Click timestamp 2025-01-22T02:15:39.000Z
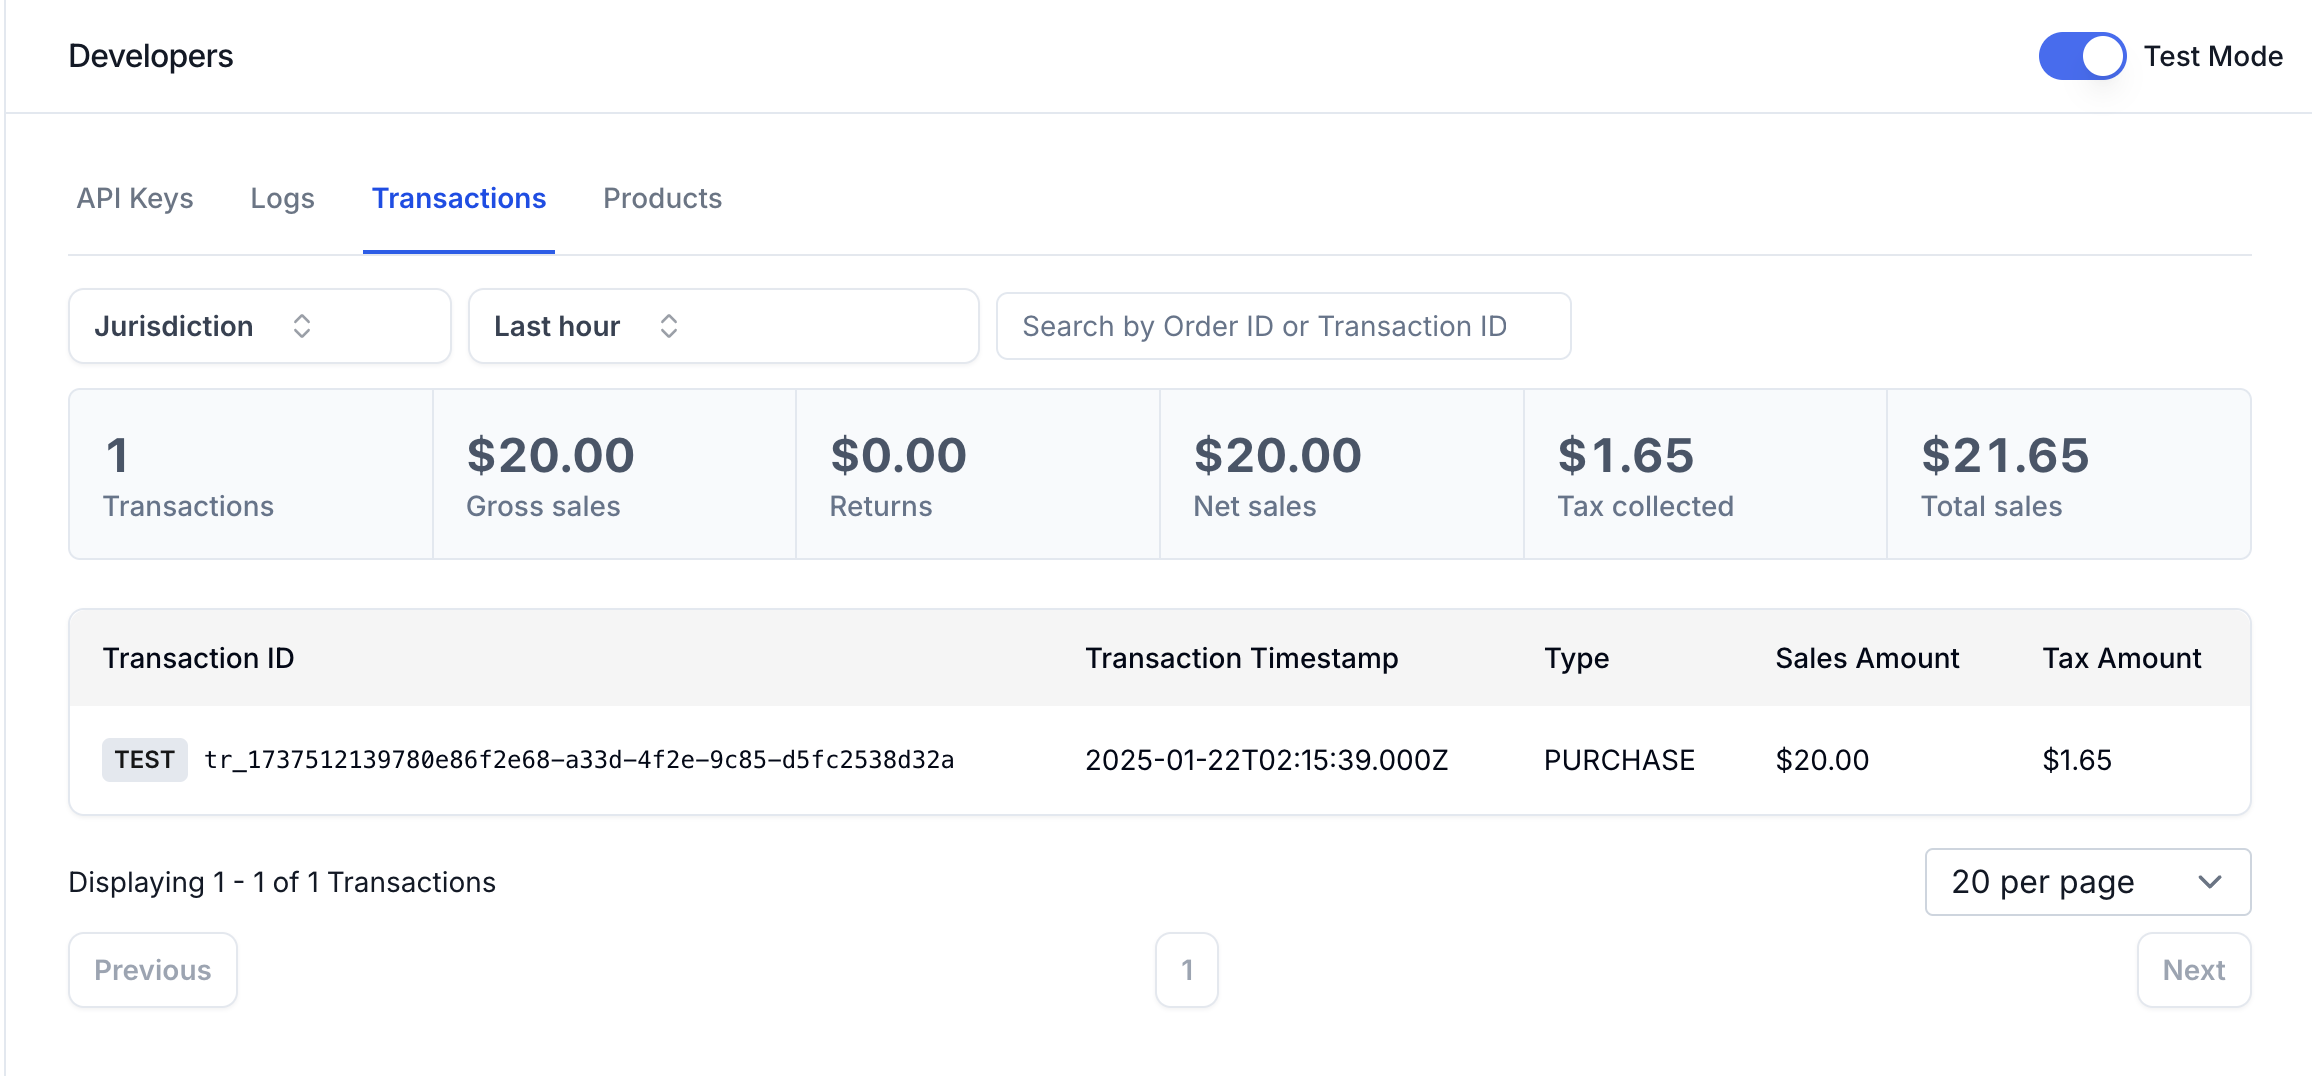2312x1076 pixels. click(x=1267, y=760)
